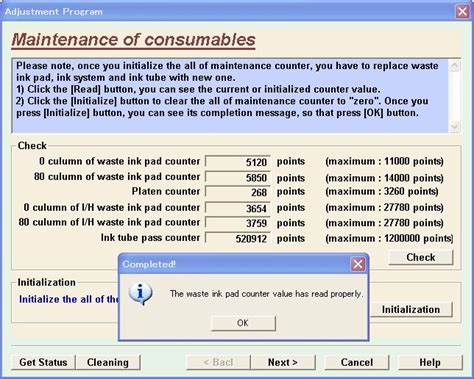474x379 pixels.
Task: Click OK in the Completed dialog
Action: coord(243,323)
